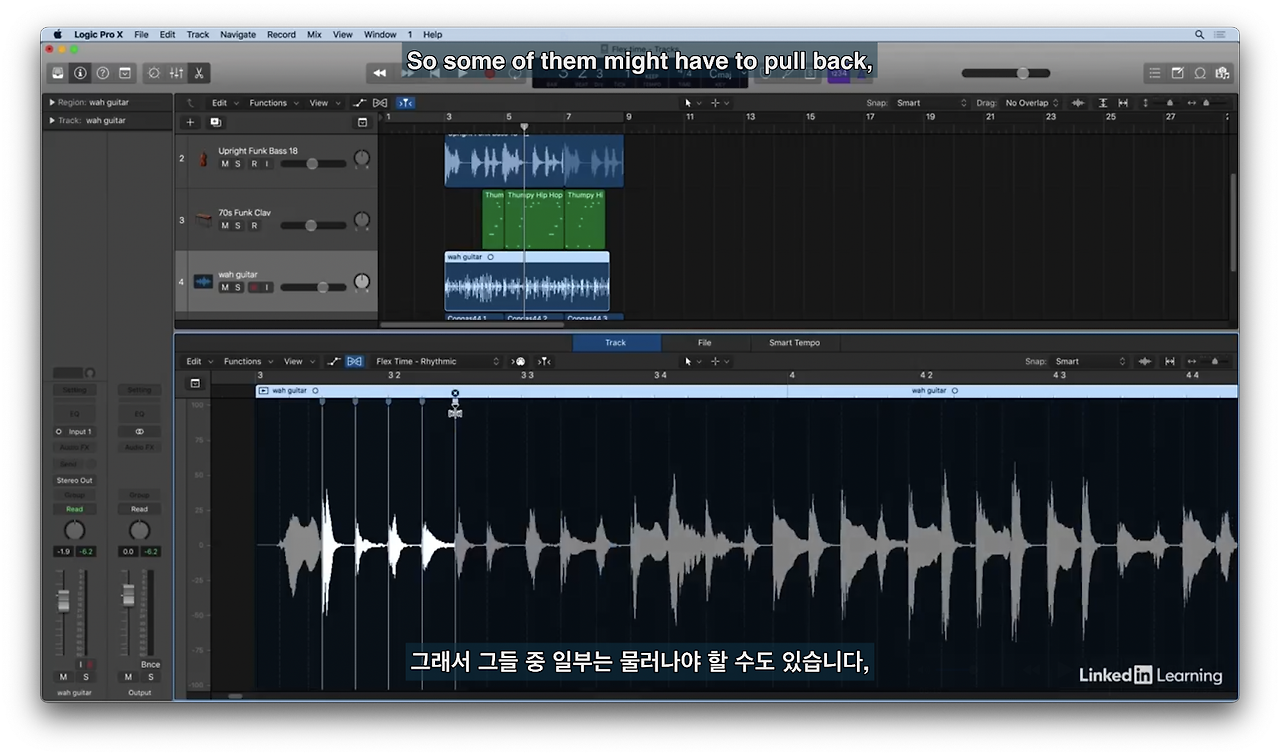Click the Stereo Out output button
This screenshot has width=1280, height=756.
[74, 480]
